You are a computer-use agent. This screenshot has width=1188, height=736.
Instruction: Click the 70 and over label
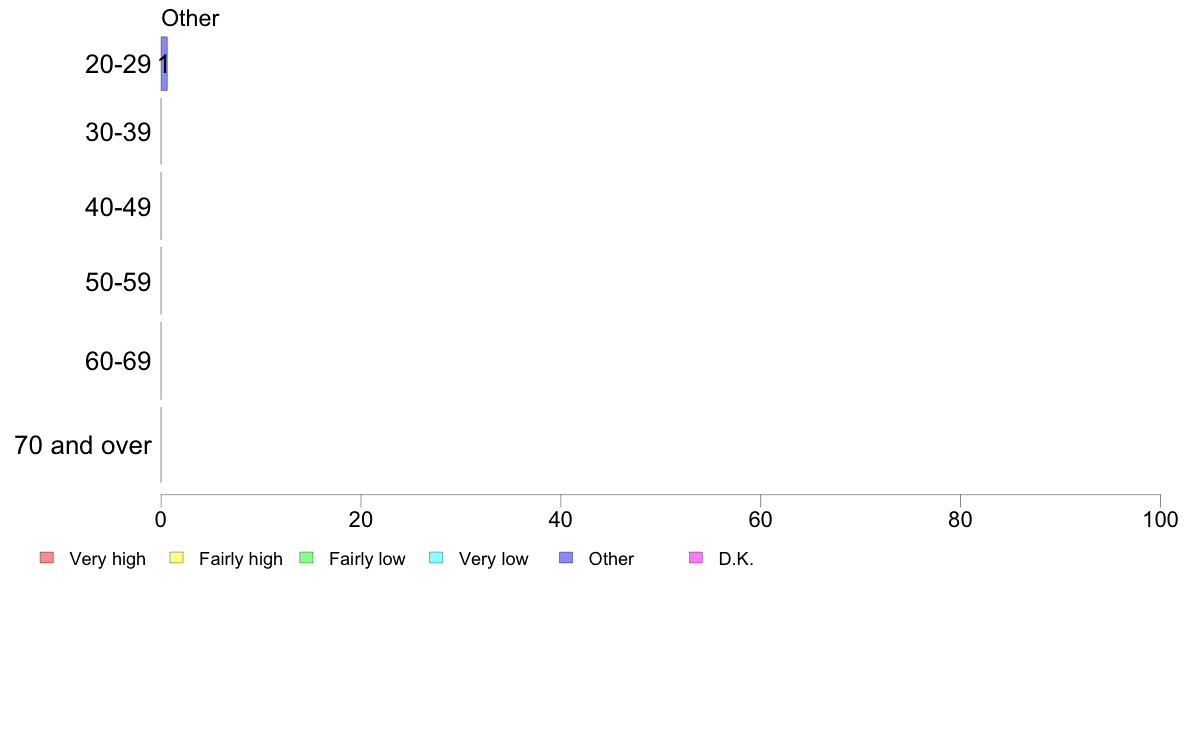tap(83, 445)
